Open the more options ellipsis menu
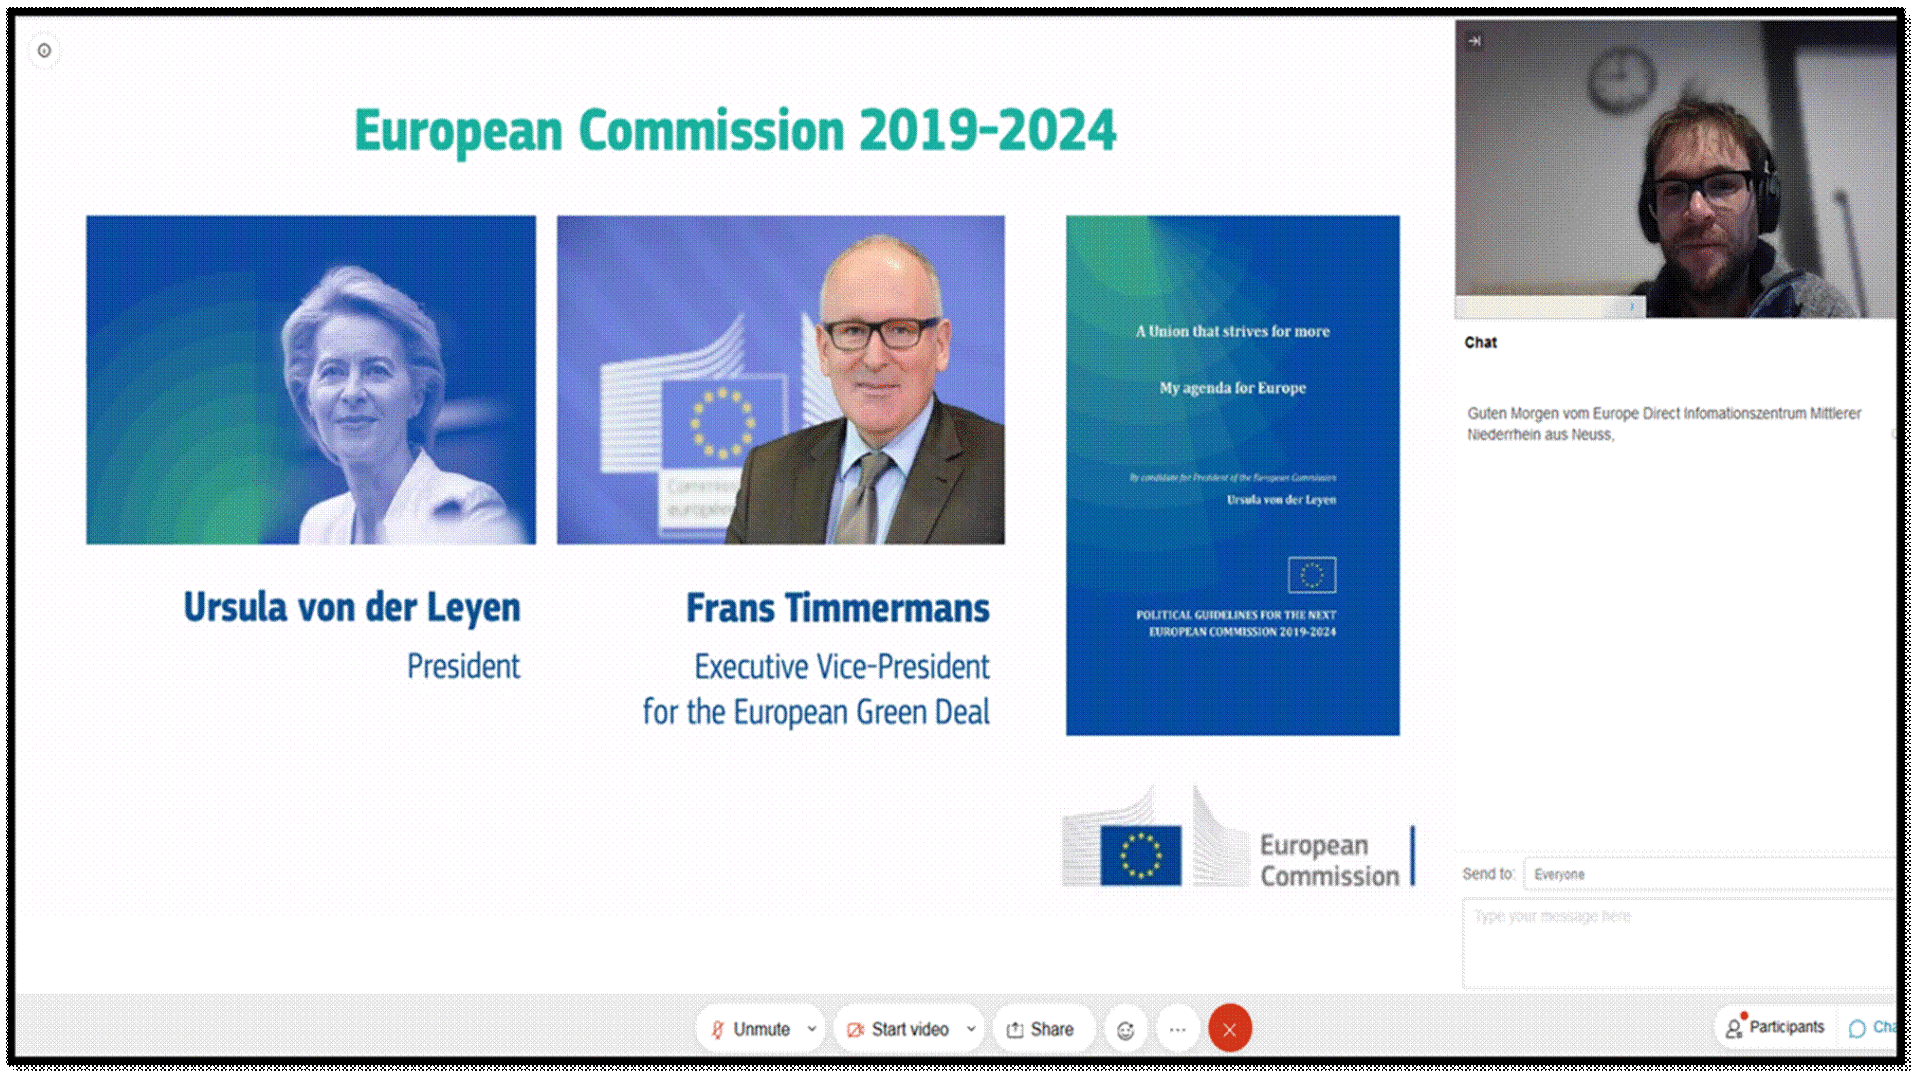 click(1178, 1029)
